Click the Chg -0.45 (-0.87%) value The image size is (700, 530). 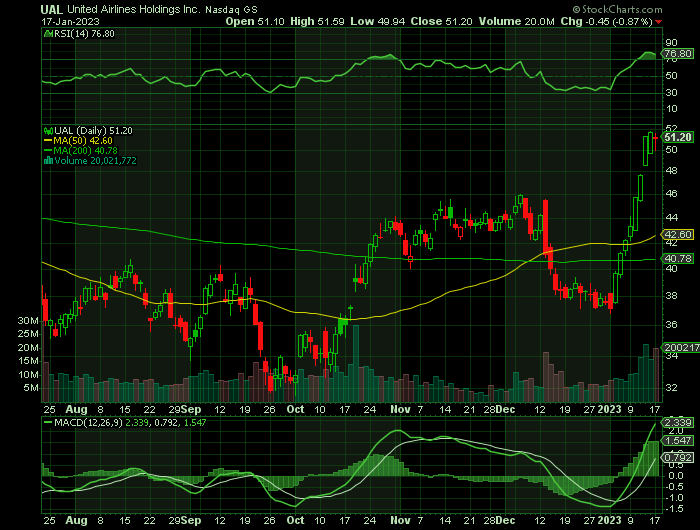point(607,21)
